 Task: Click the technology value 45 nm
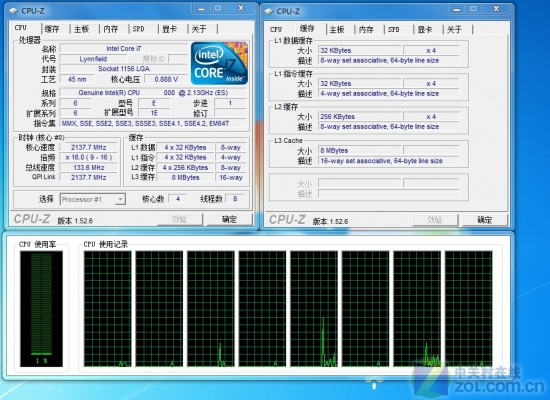click(77, 79)
